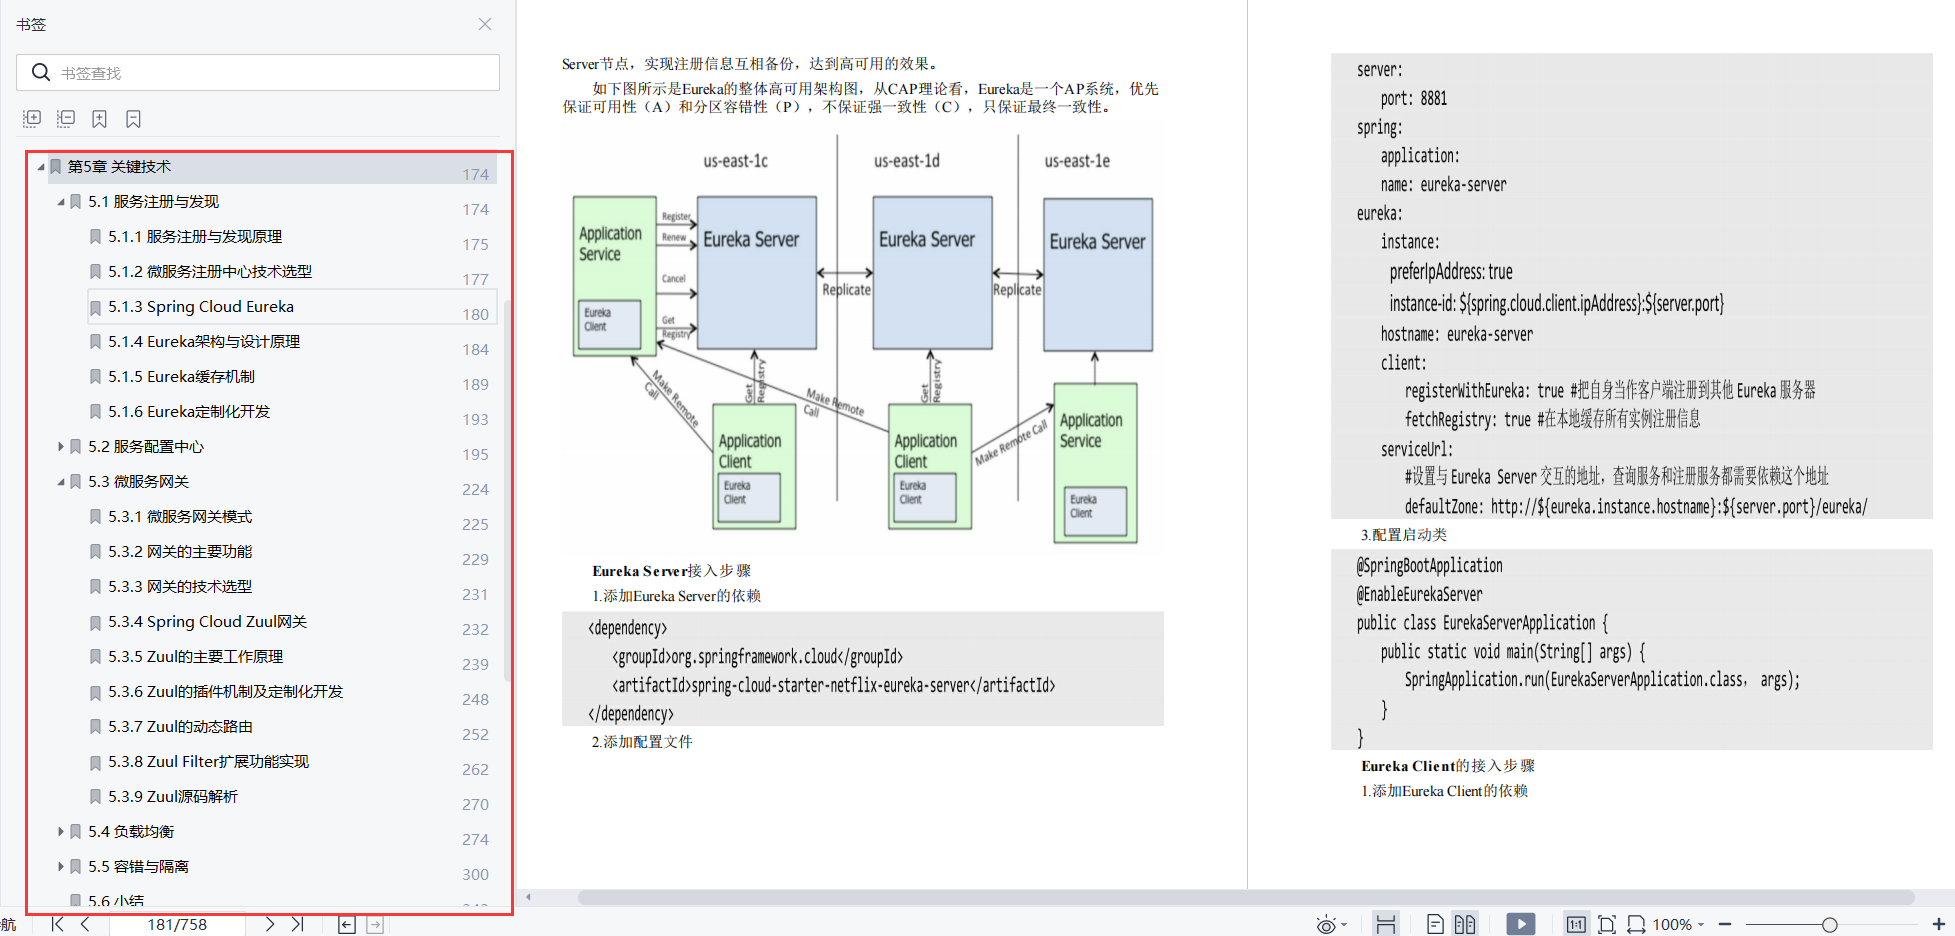Open bookmark 5.3.1 微服务网关模式

(180, 517)
